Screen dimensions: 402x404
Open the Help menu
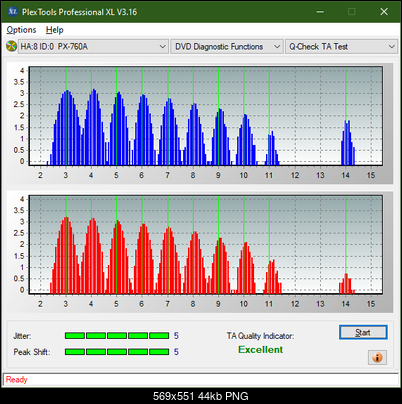tap(54, 30)
